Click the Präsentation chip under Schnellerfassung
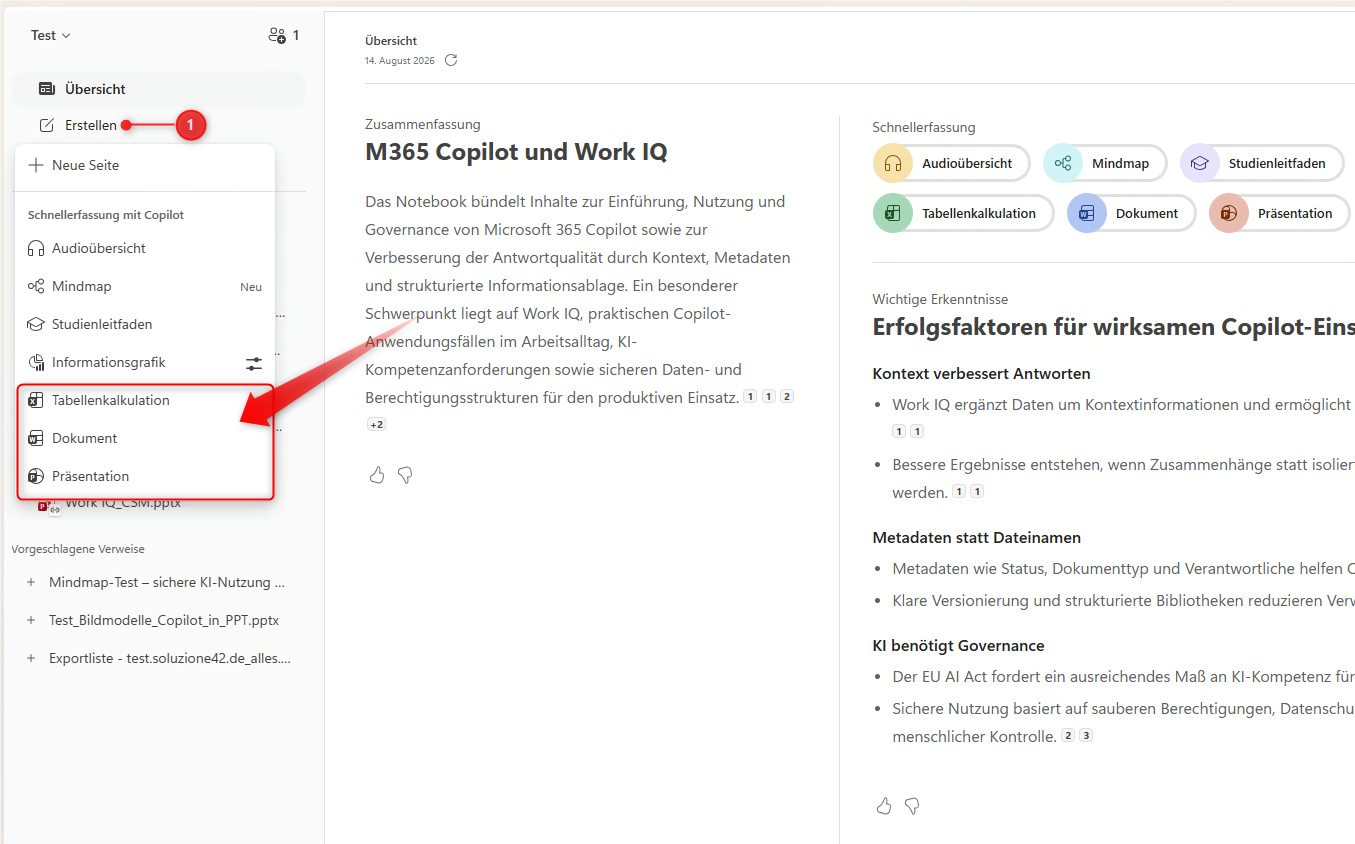1355x844 pixels. click(1279, 213)
